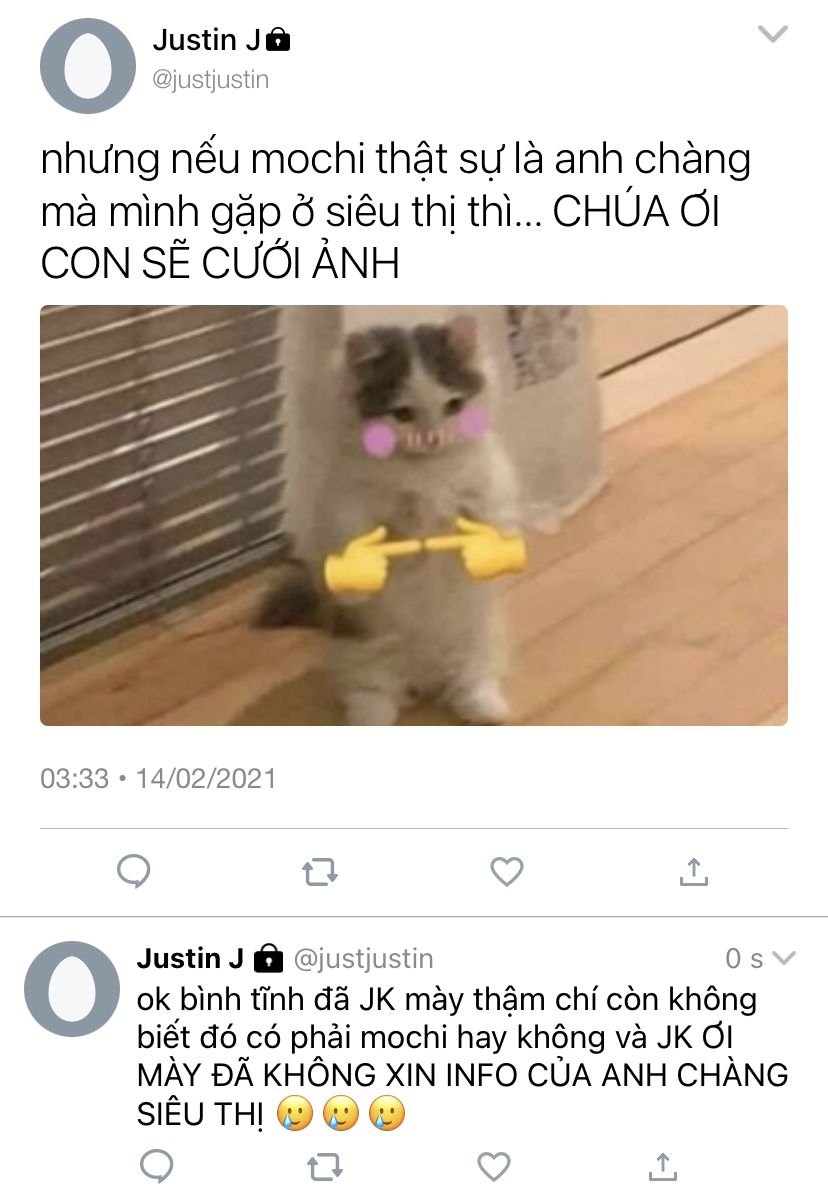
Task: Click the retweet icon under the main tweet
Action: (x=320, y=872)
